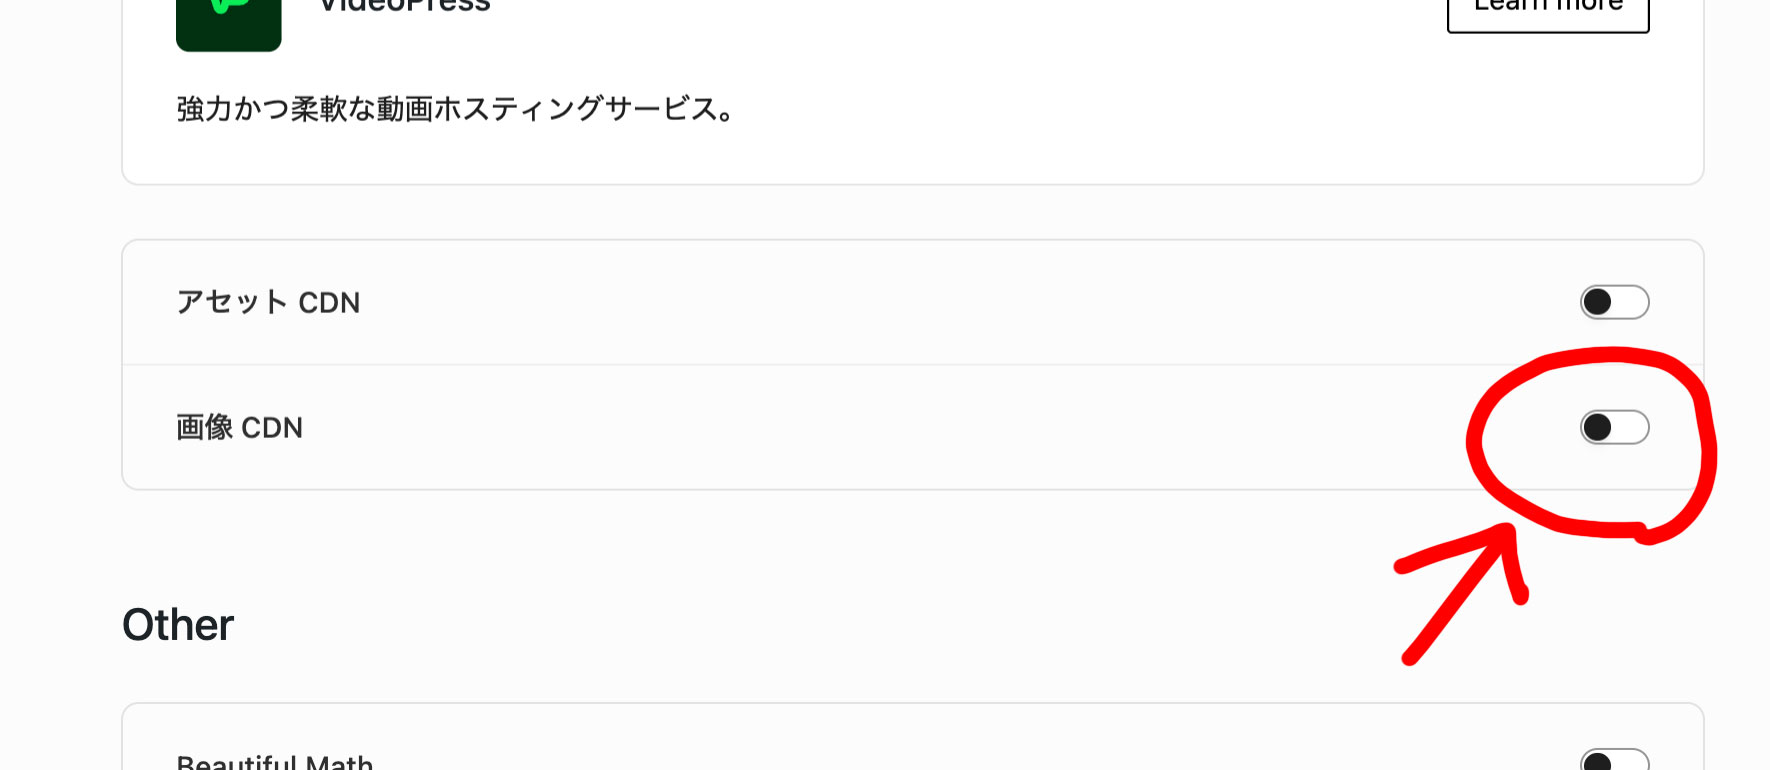Image resolution: width=1770 pixels, height=770 pixels.
Task: Enable the アセット CDN toggle
Action: (x=1614, y=302)
